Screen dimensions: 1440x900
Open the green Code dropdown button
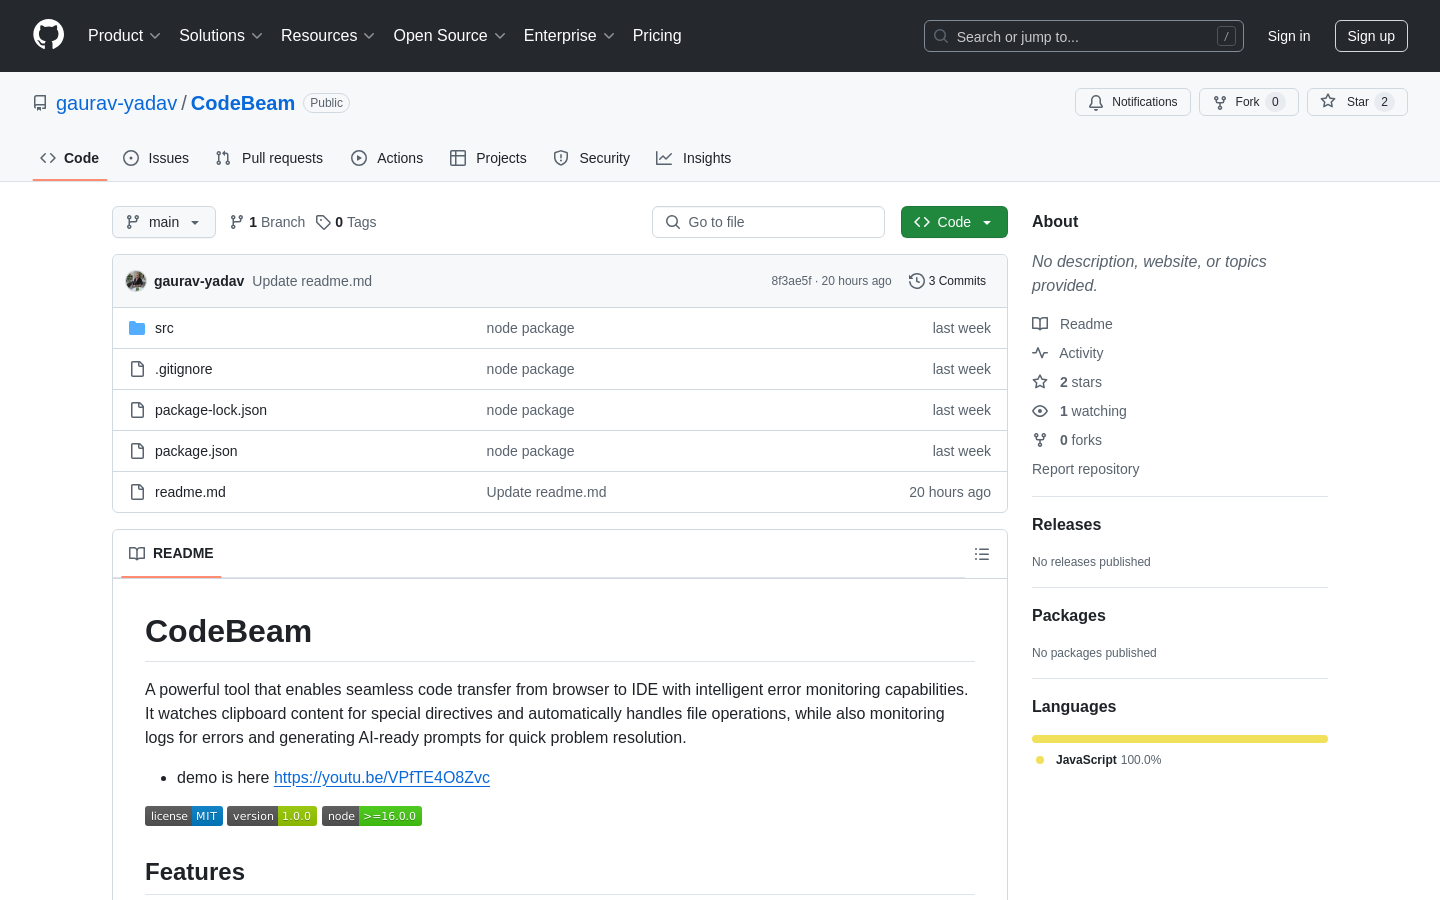pos(954,222)
